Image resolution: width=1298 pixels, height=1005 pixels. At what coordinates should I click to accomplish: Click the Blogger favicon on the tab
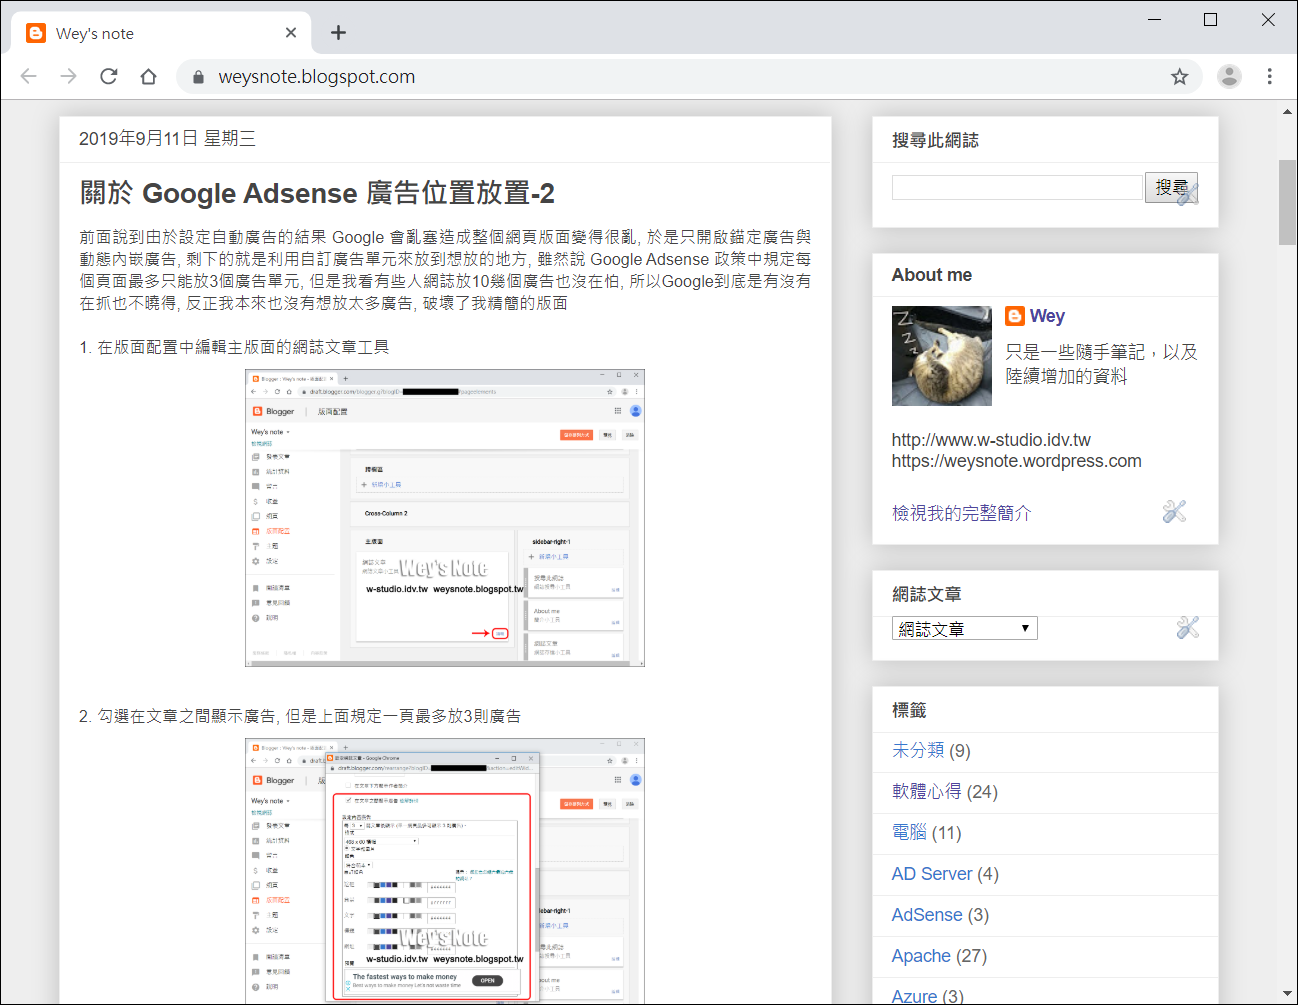36,33
